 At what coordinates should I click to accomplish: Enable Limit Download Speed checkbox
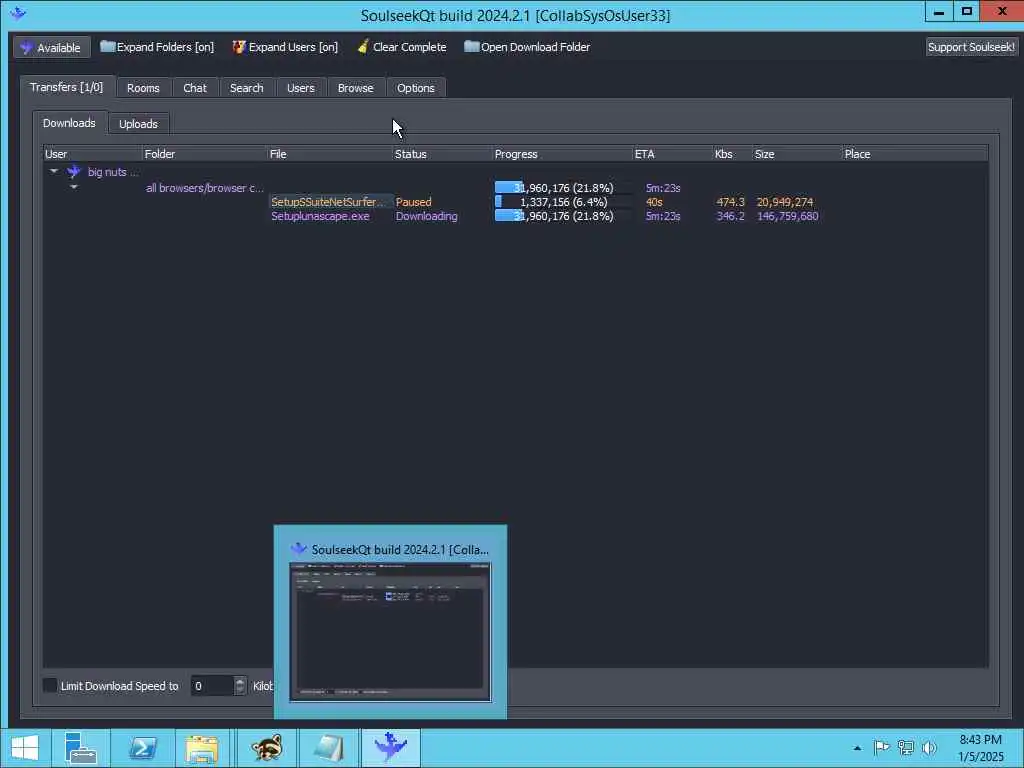click(50, 685)
